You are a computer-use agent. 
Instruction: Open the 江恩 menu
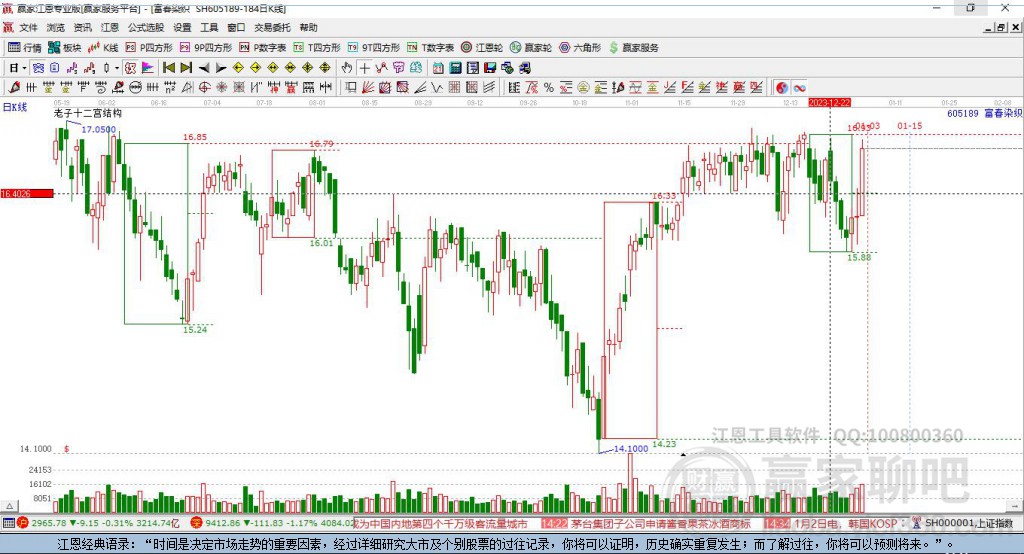pos(110,27)
